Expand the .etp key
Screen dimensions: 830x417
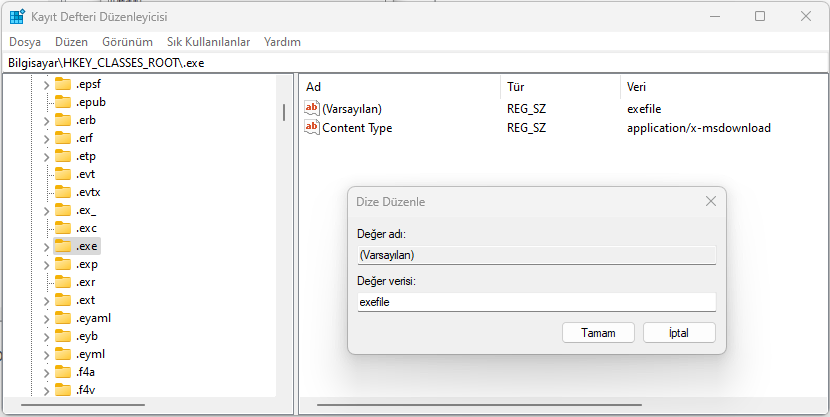pyautogui.click(x=46, y=157)
